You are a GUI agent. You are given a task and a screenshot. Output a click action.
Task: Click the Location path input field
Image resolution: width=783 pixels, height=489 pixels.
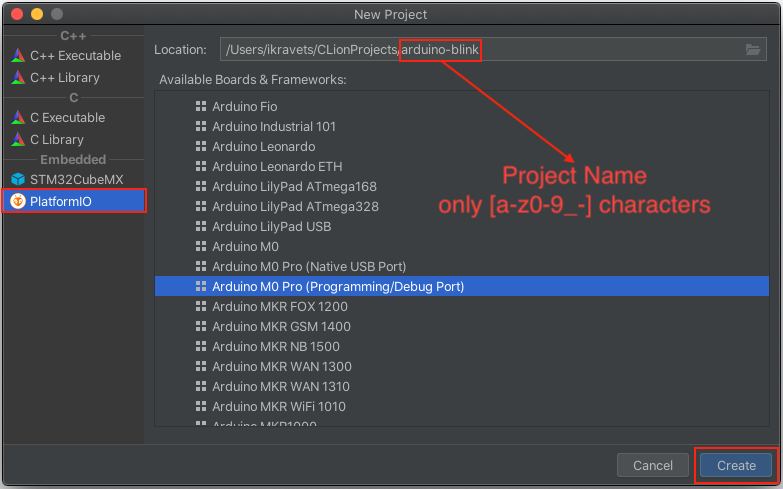pyautogui.click(x=493, y=49)
